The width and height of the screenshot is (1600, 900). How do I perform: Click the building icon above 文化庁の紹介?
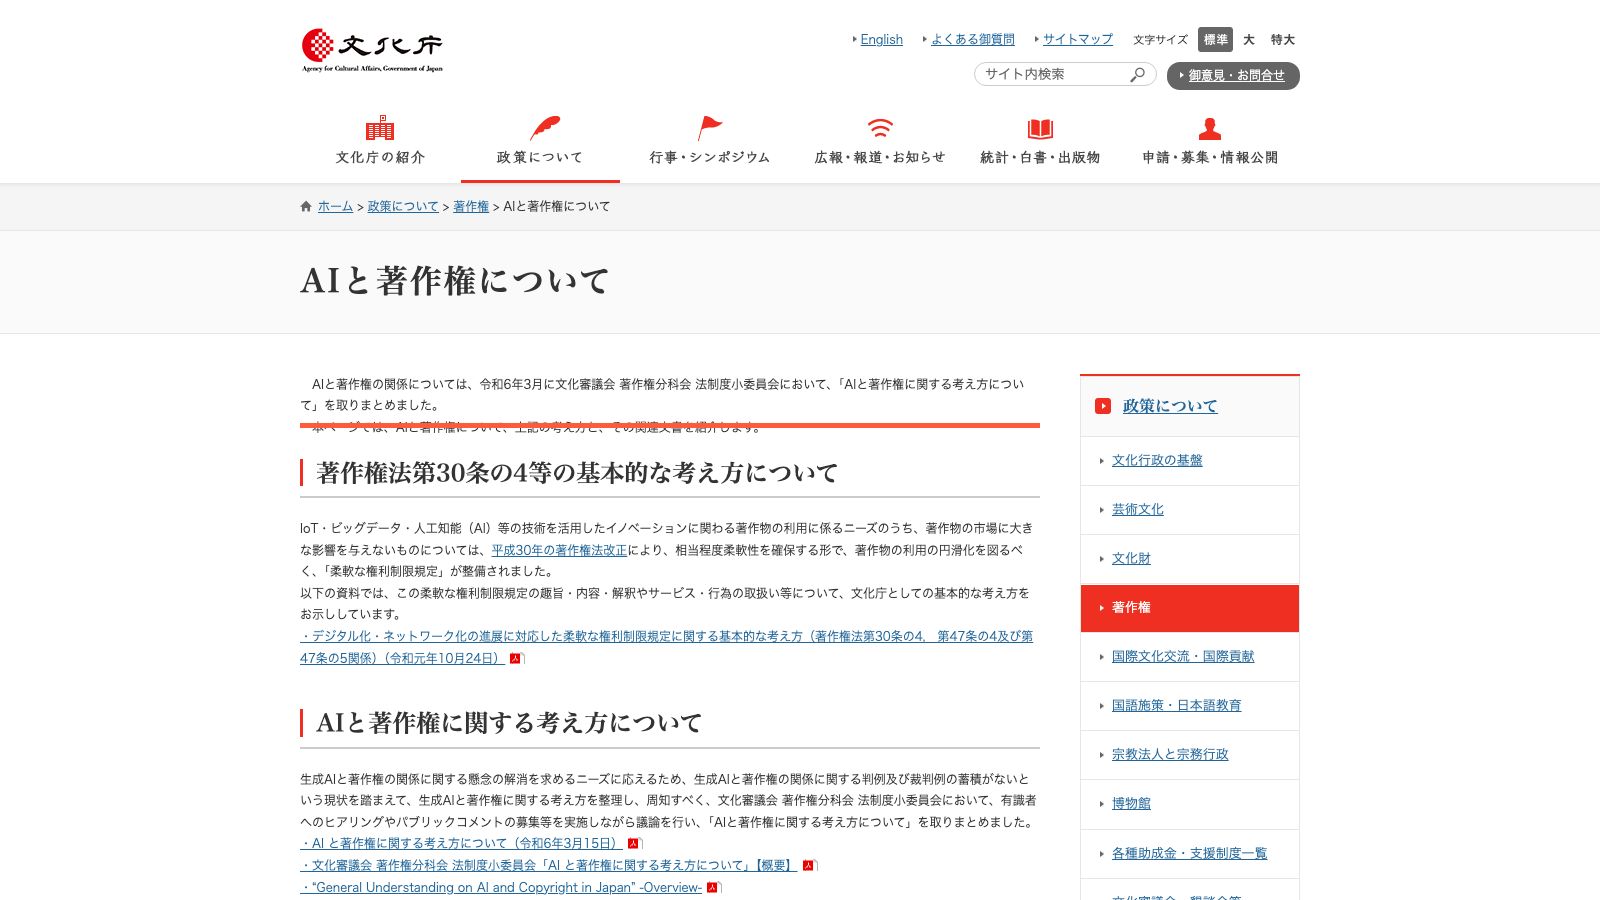pyautogui.click(x=380, y=128)
